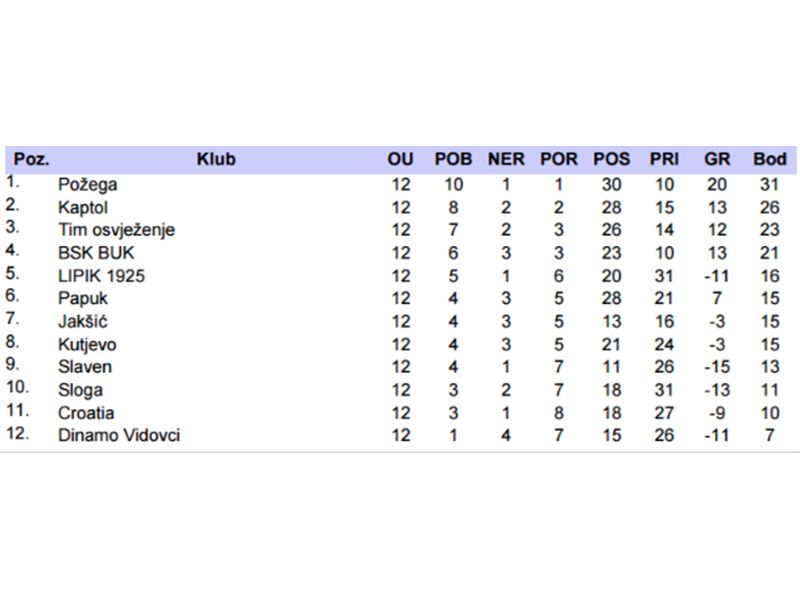Screen dimensions: 800x600
Task: Select the NER column header
Action: coord(506,159)
